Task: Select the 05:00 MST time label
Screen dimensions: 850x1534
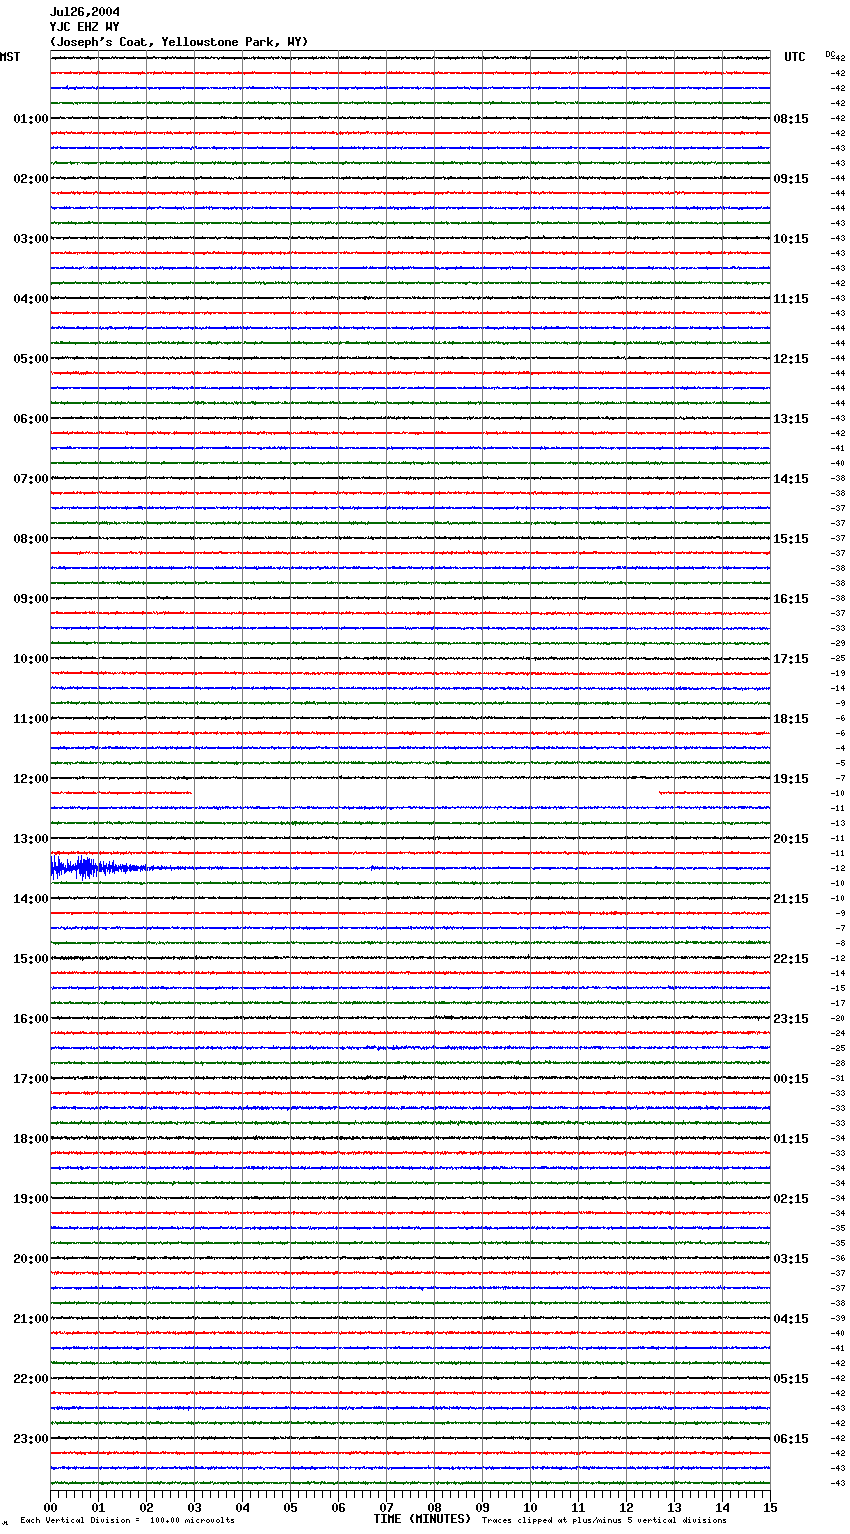Action: (31, 359)
